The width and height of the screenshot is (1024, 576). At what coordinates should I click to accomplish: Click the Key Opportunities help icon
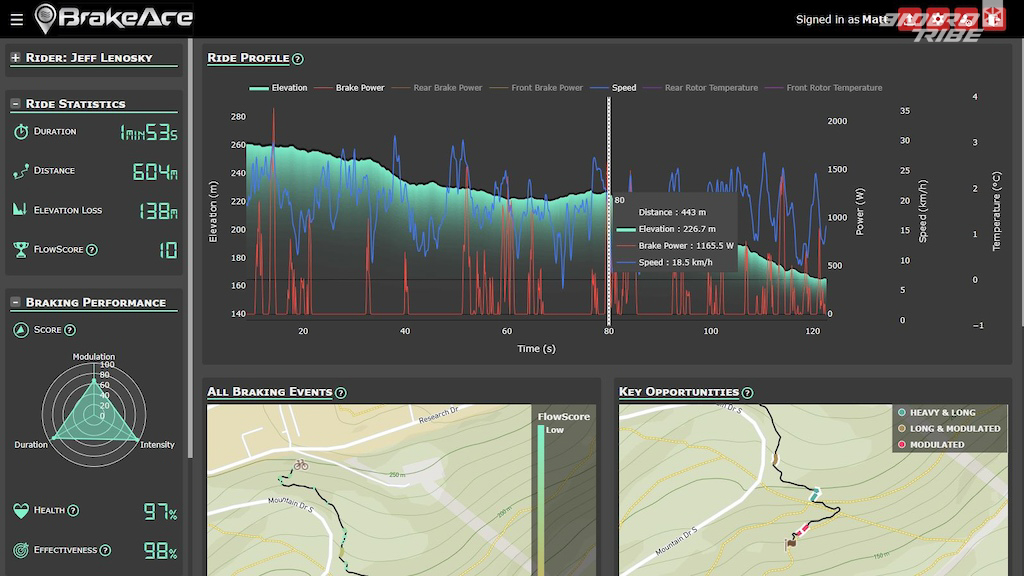pos(747,393)
